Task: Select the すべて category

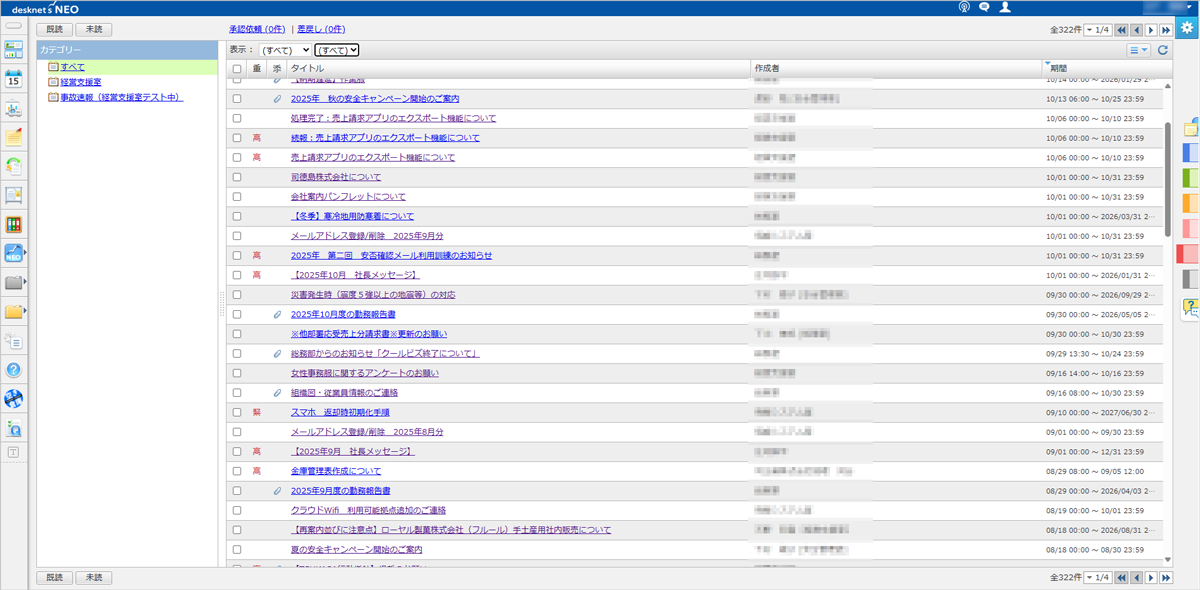Action: pos(72,67)
